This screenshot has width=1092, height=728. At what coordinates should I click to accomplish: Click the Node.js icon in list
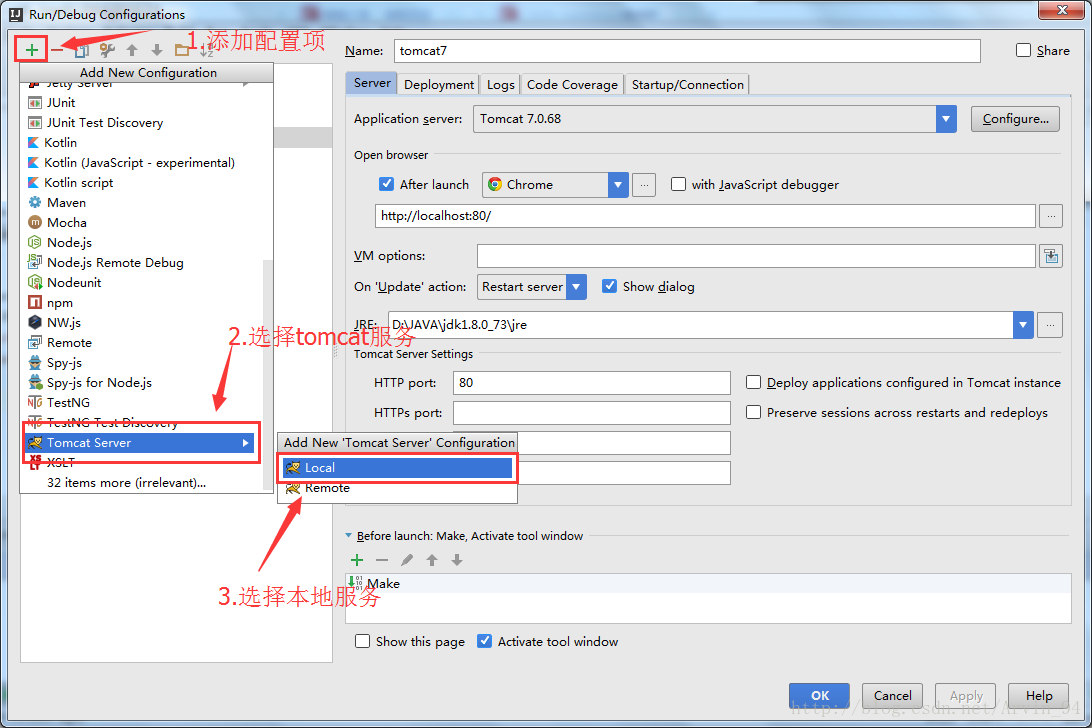click(35, 243)
